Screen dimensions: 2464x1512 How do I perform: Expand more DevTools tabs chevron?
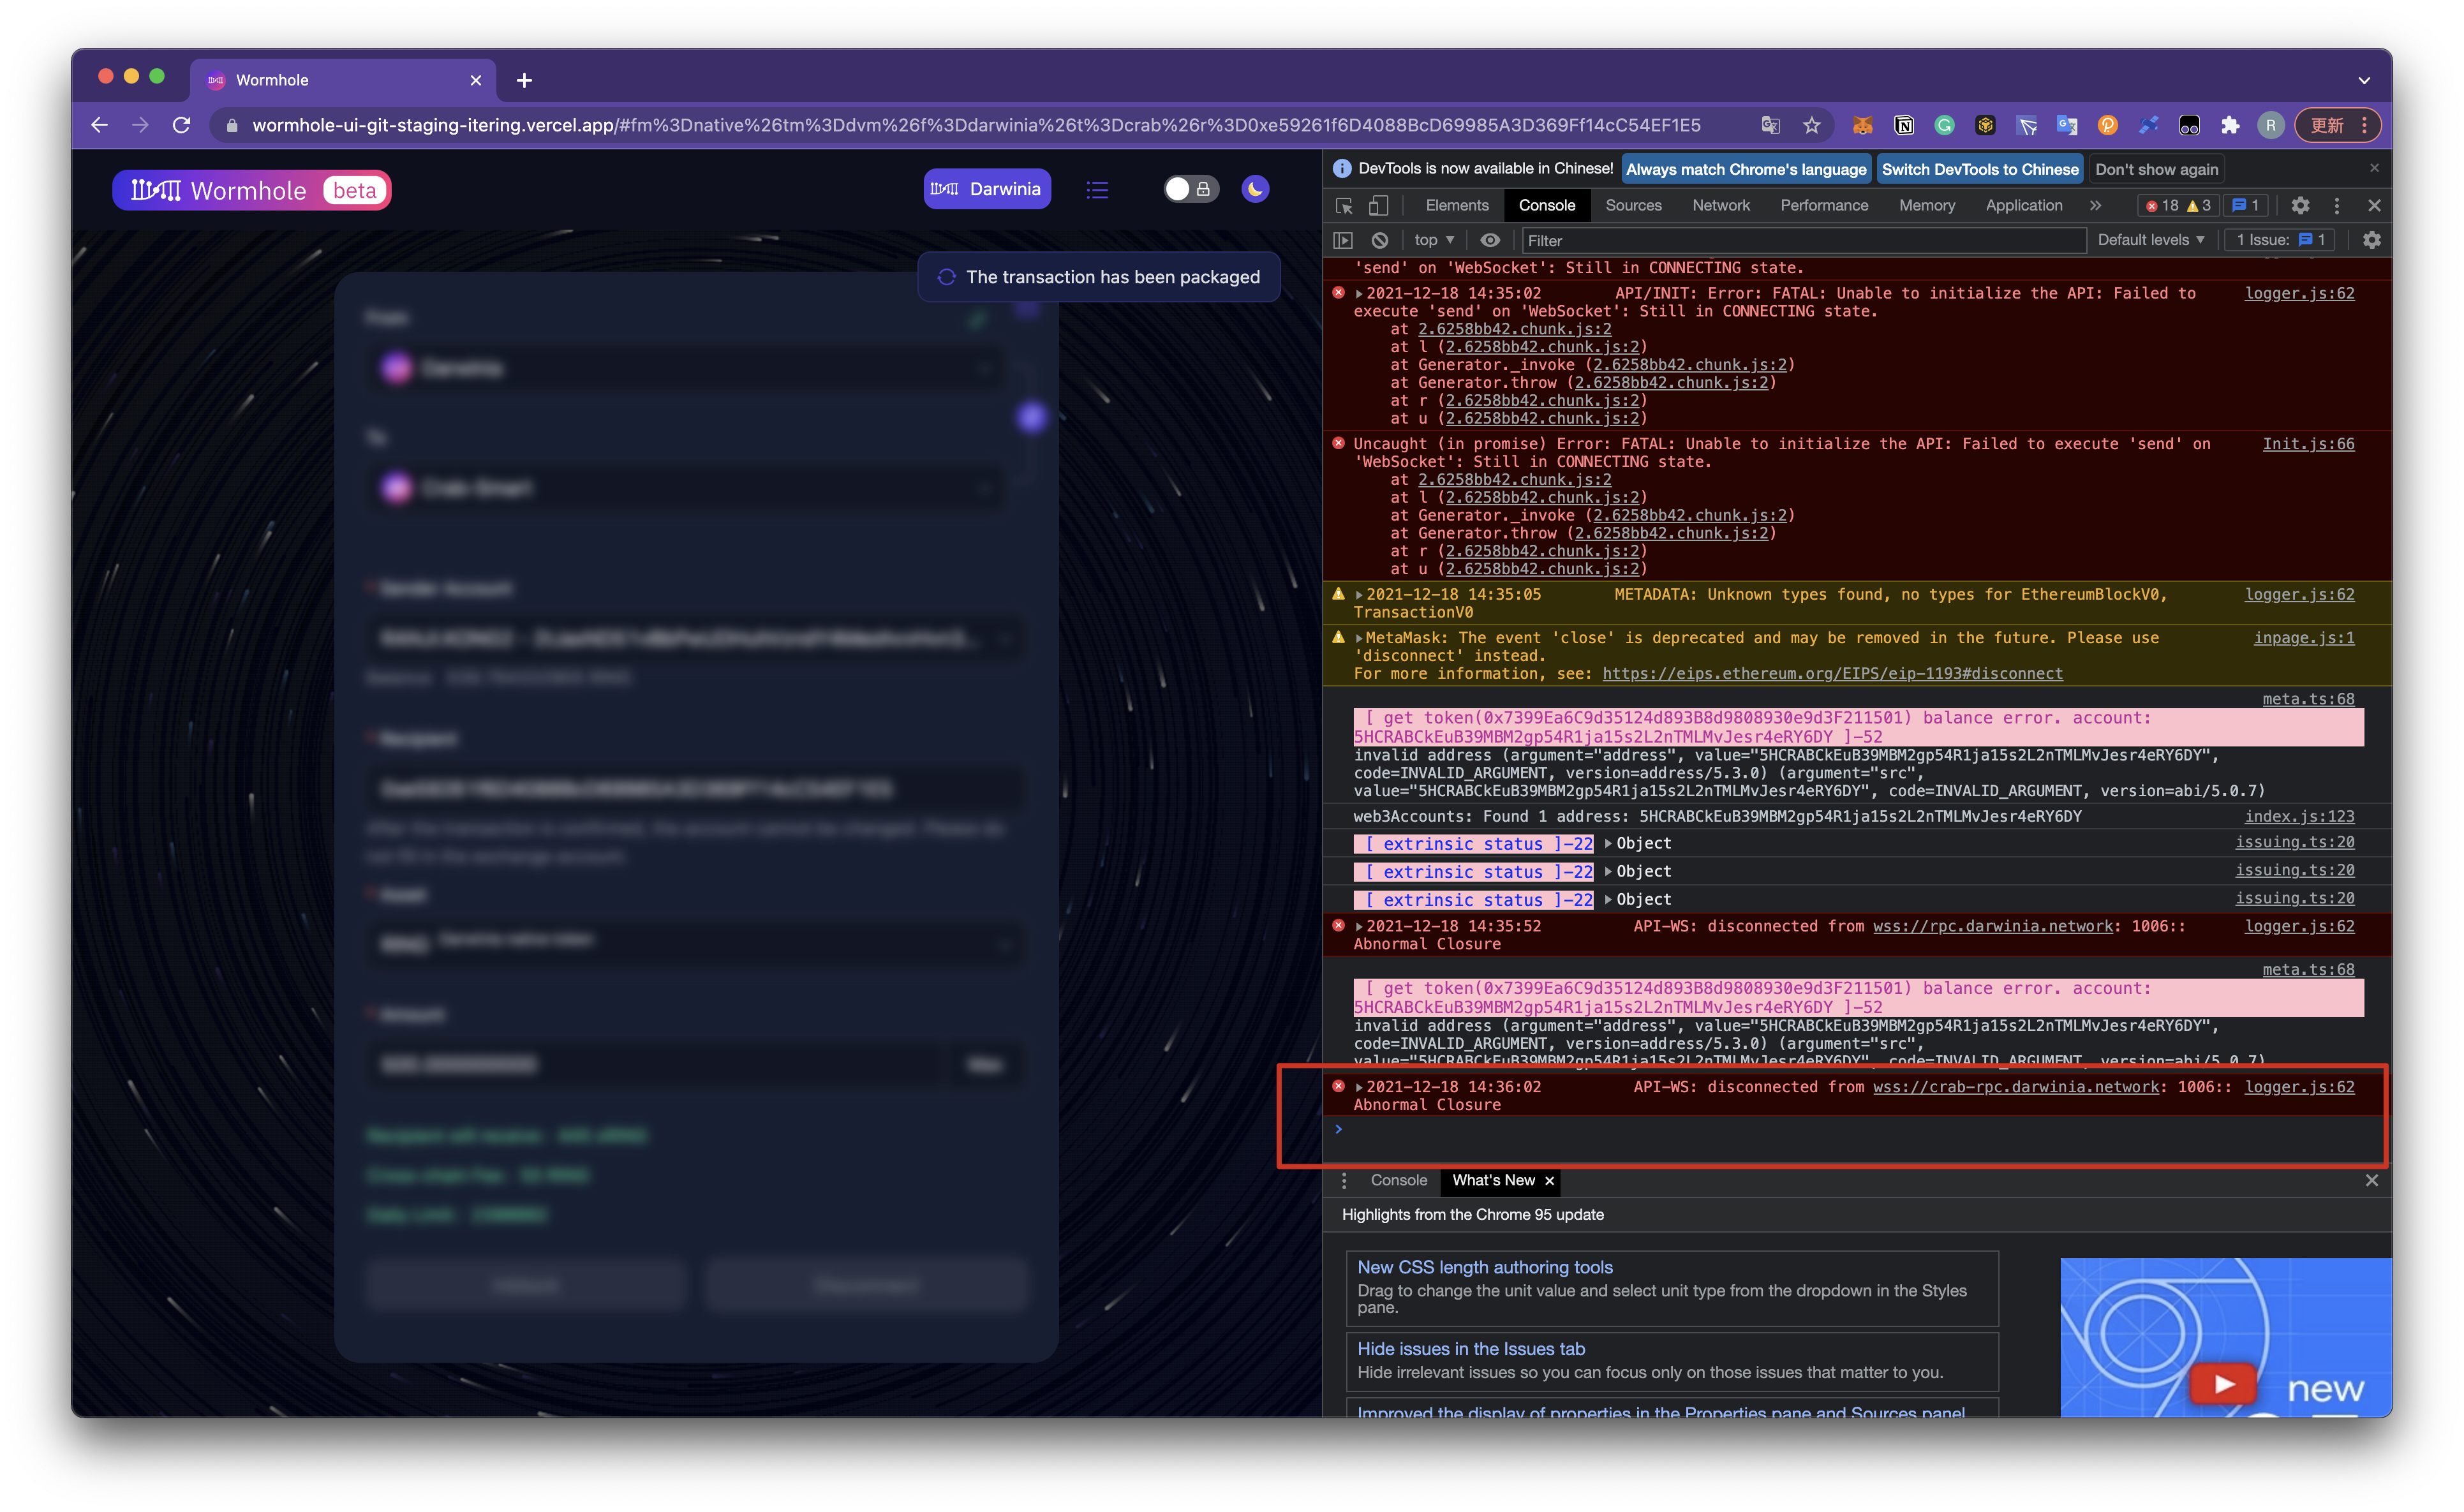tap(2095, 206)
